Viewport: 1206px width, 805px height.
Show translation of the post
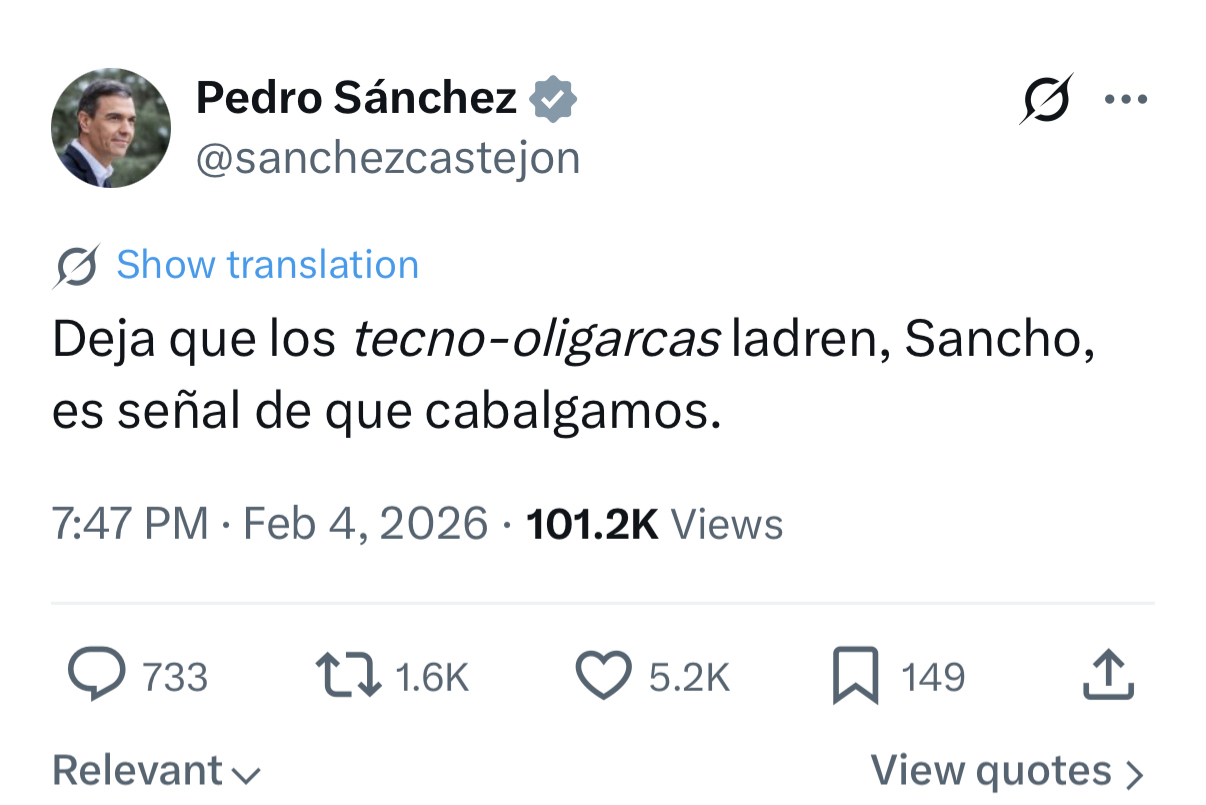click(x=267, y=265)
